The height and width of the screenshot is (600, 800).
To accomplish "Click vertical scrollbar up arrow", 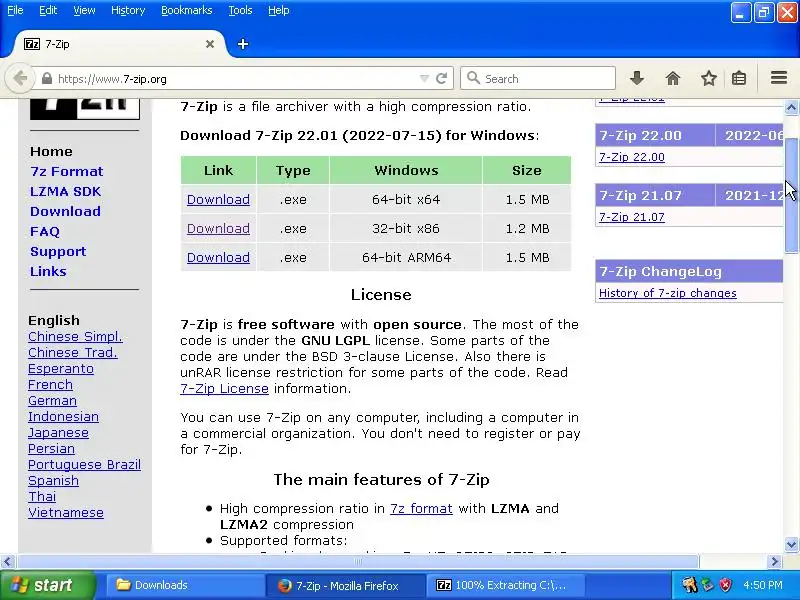I will (x=791, y=107).
